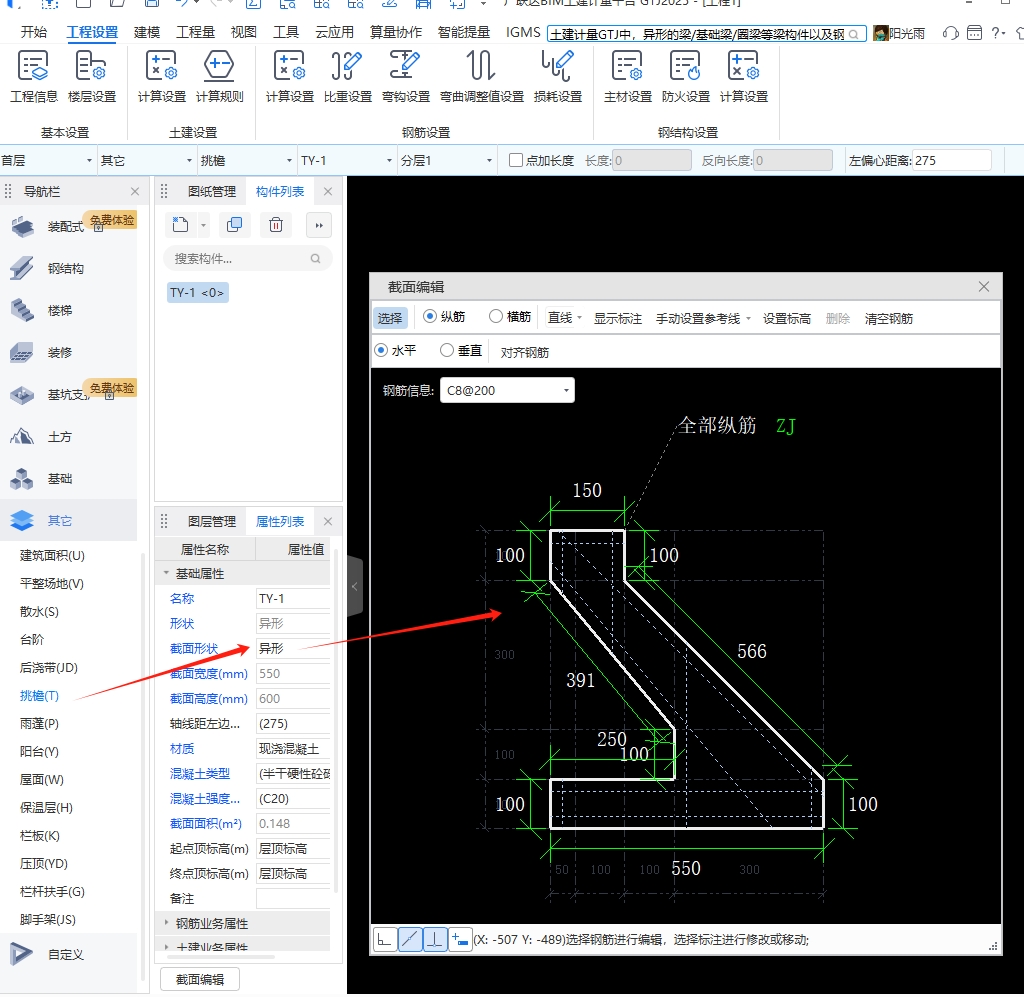Open 楼层设置 floor settings
Viewport: 1024px width, 997px height.
[91, 77]
